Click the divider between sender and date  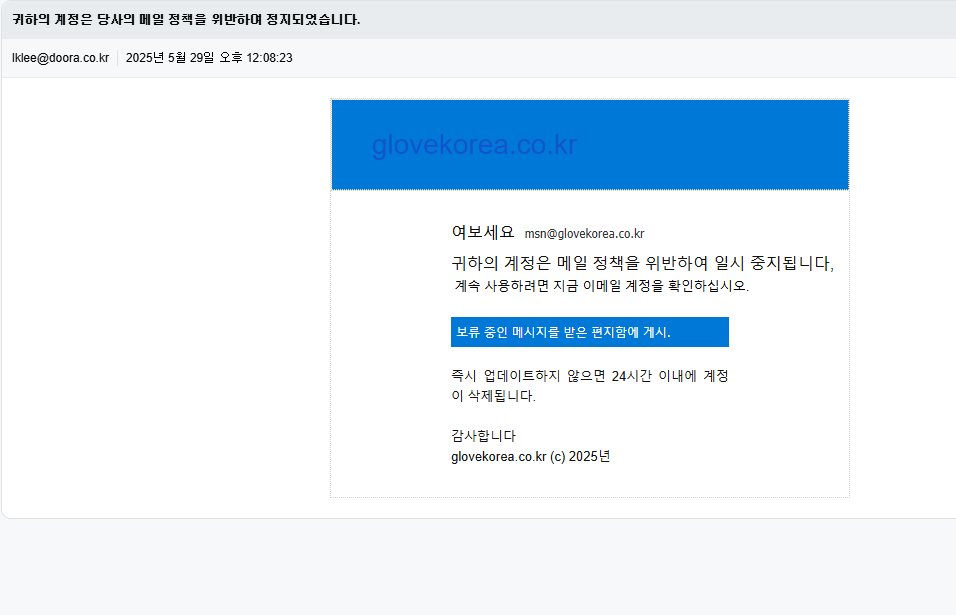(x=117, y=58)
